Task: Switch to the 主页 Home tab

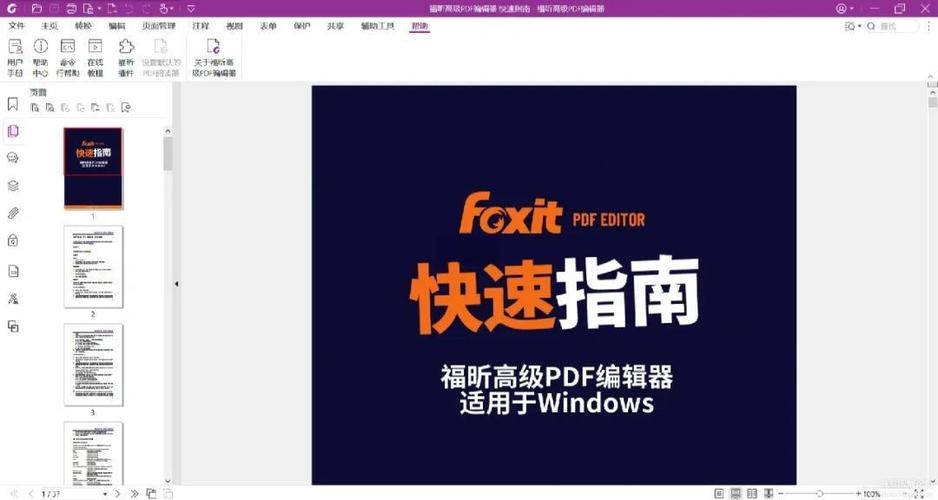Action: pos(50,26)
